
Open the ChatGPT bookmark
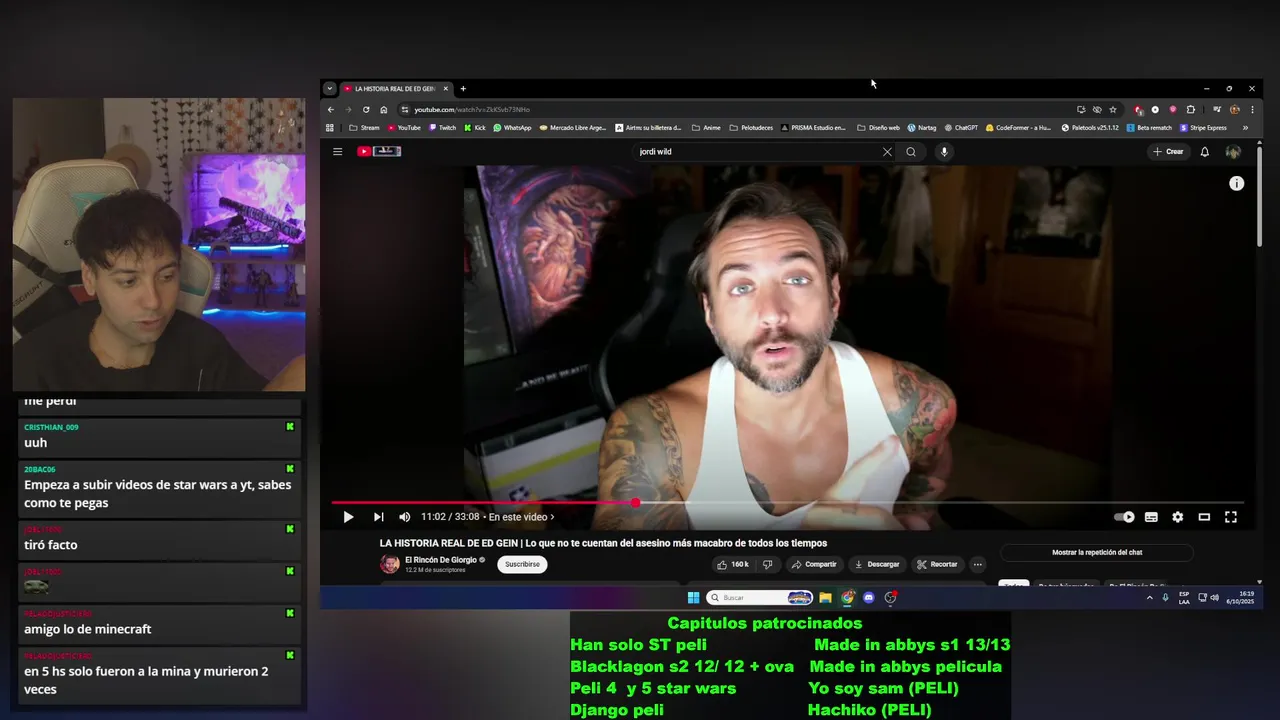coord(961,128)
